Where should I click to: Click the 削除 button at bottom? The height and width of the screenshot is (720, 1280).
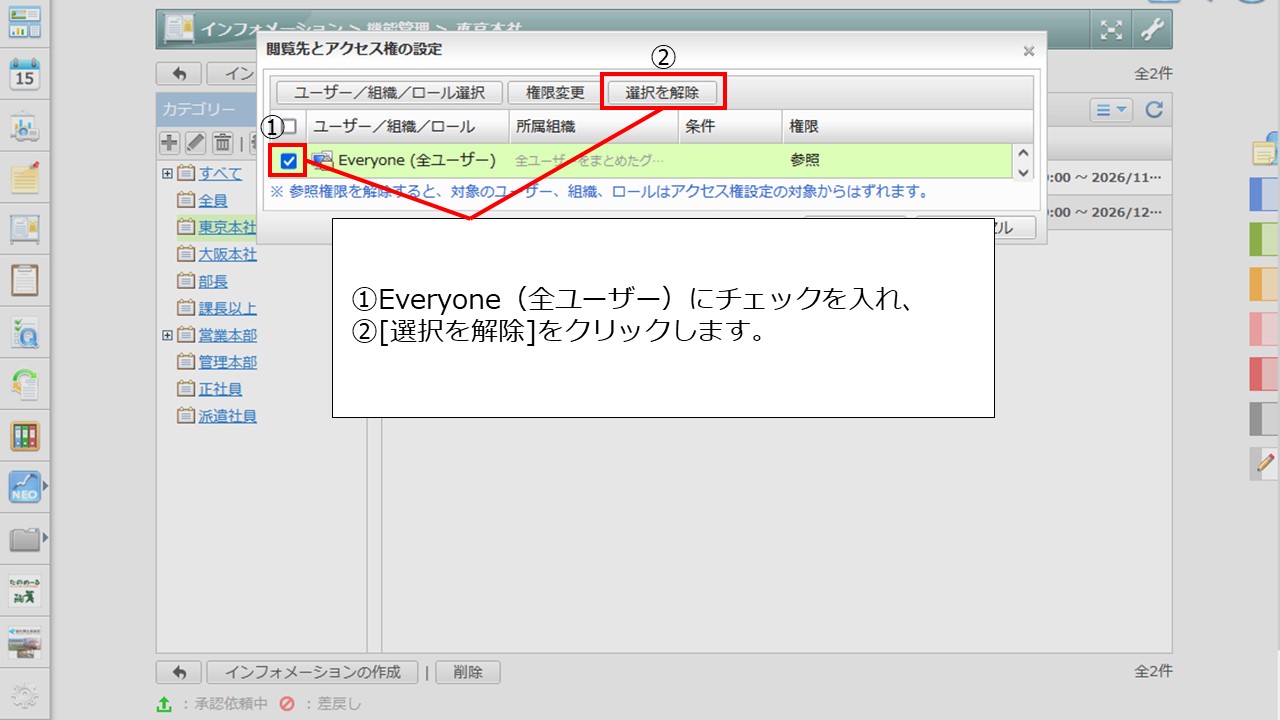(x=467, y=672)
